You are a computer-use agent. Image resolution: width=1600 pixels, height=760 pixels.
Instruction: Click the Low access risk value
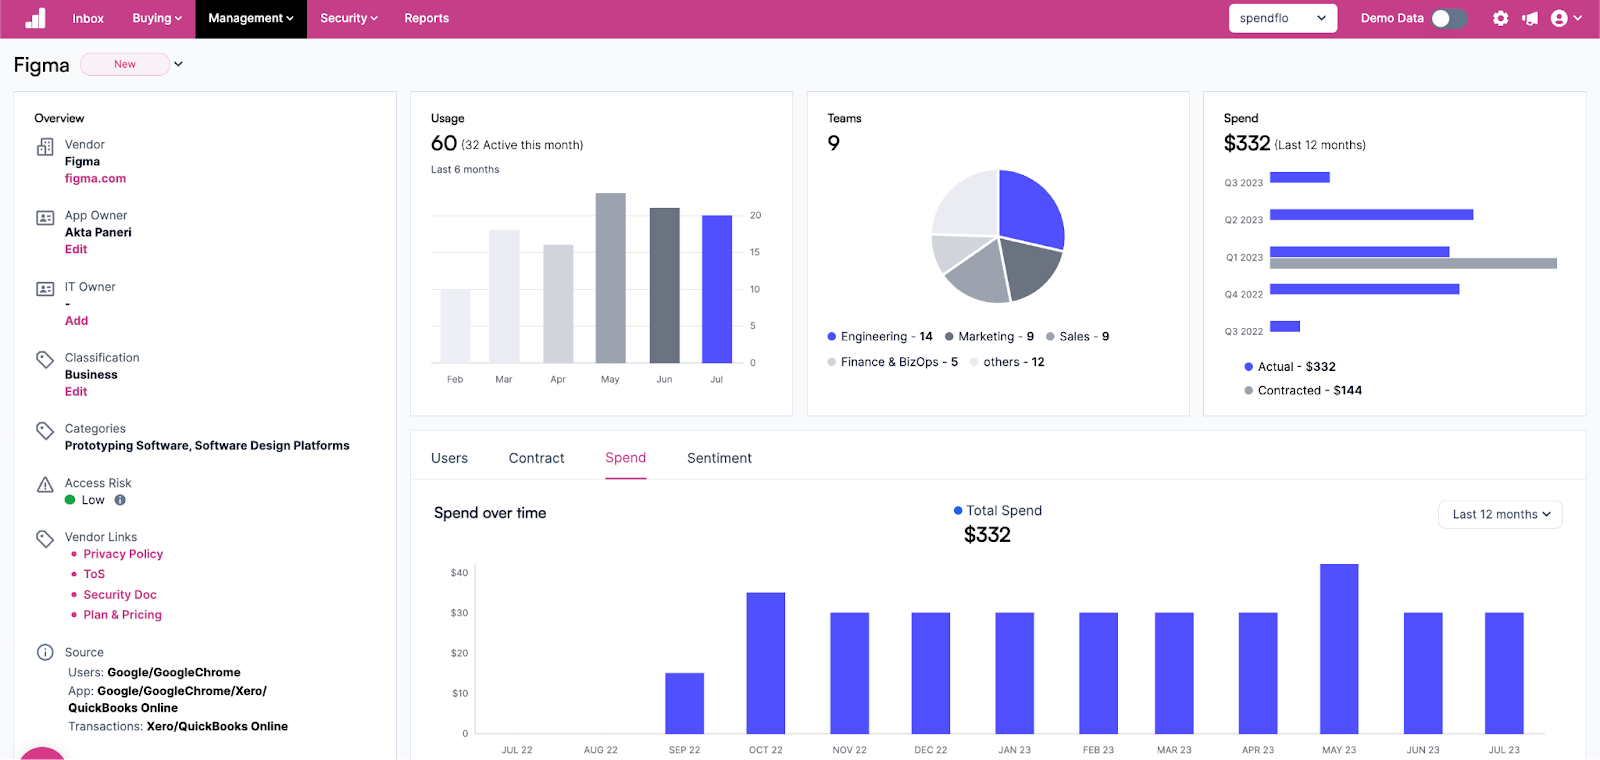click(93, 500)
